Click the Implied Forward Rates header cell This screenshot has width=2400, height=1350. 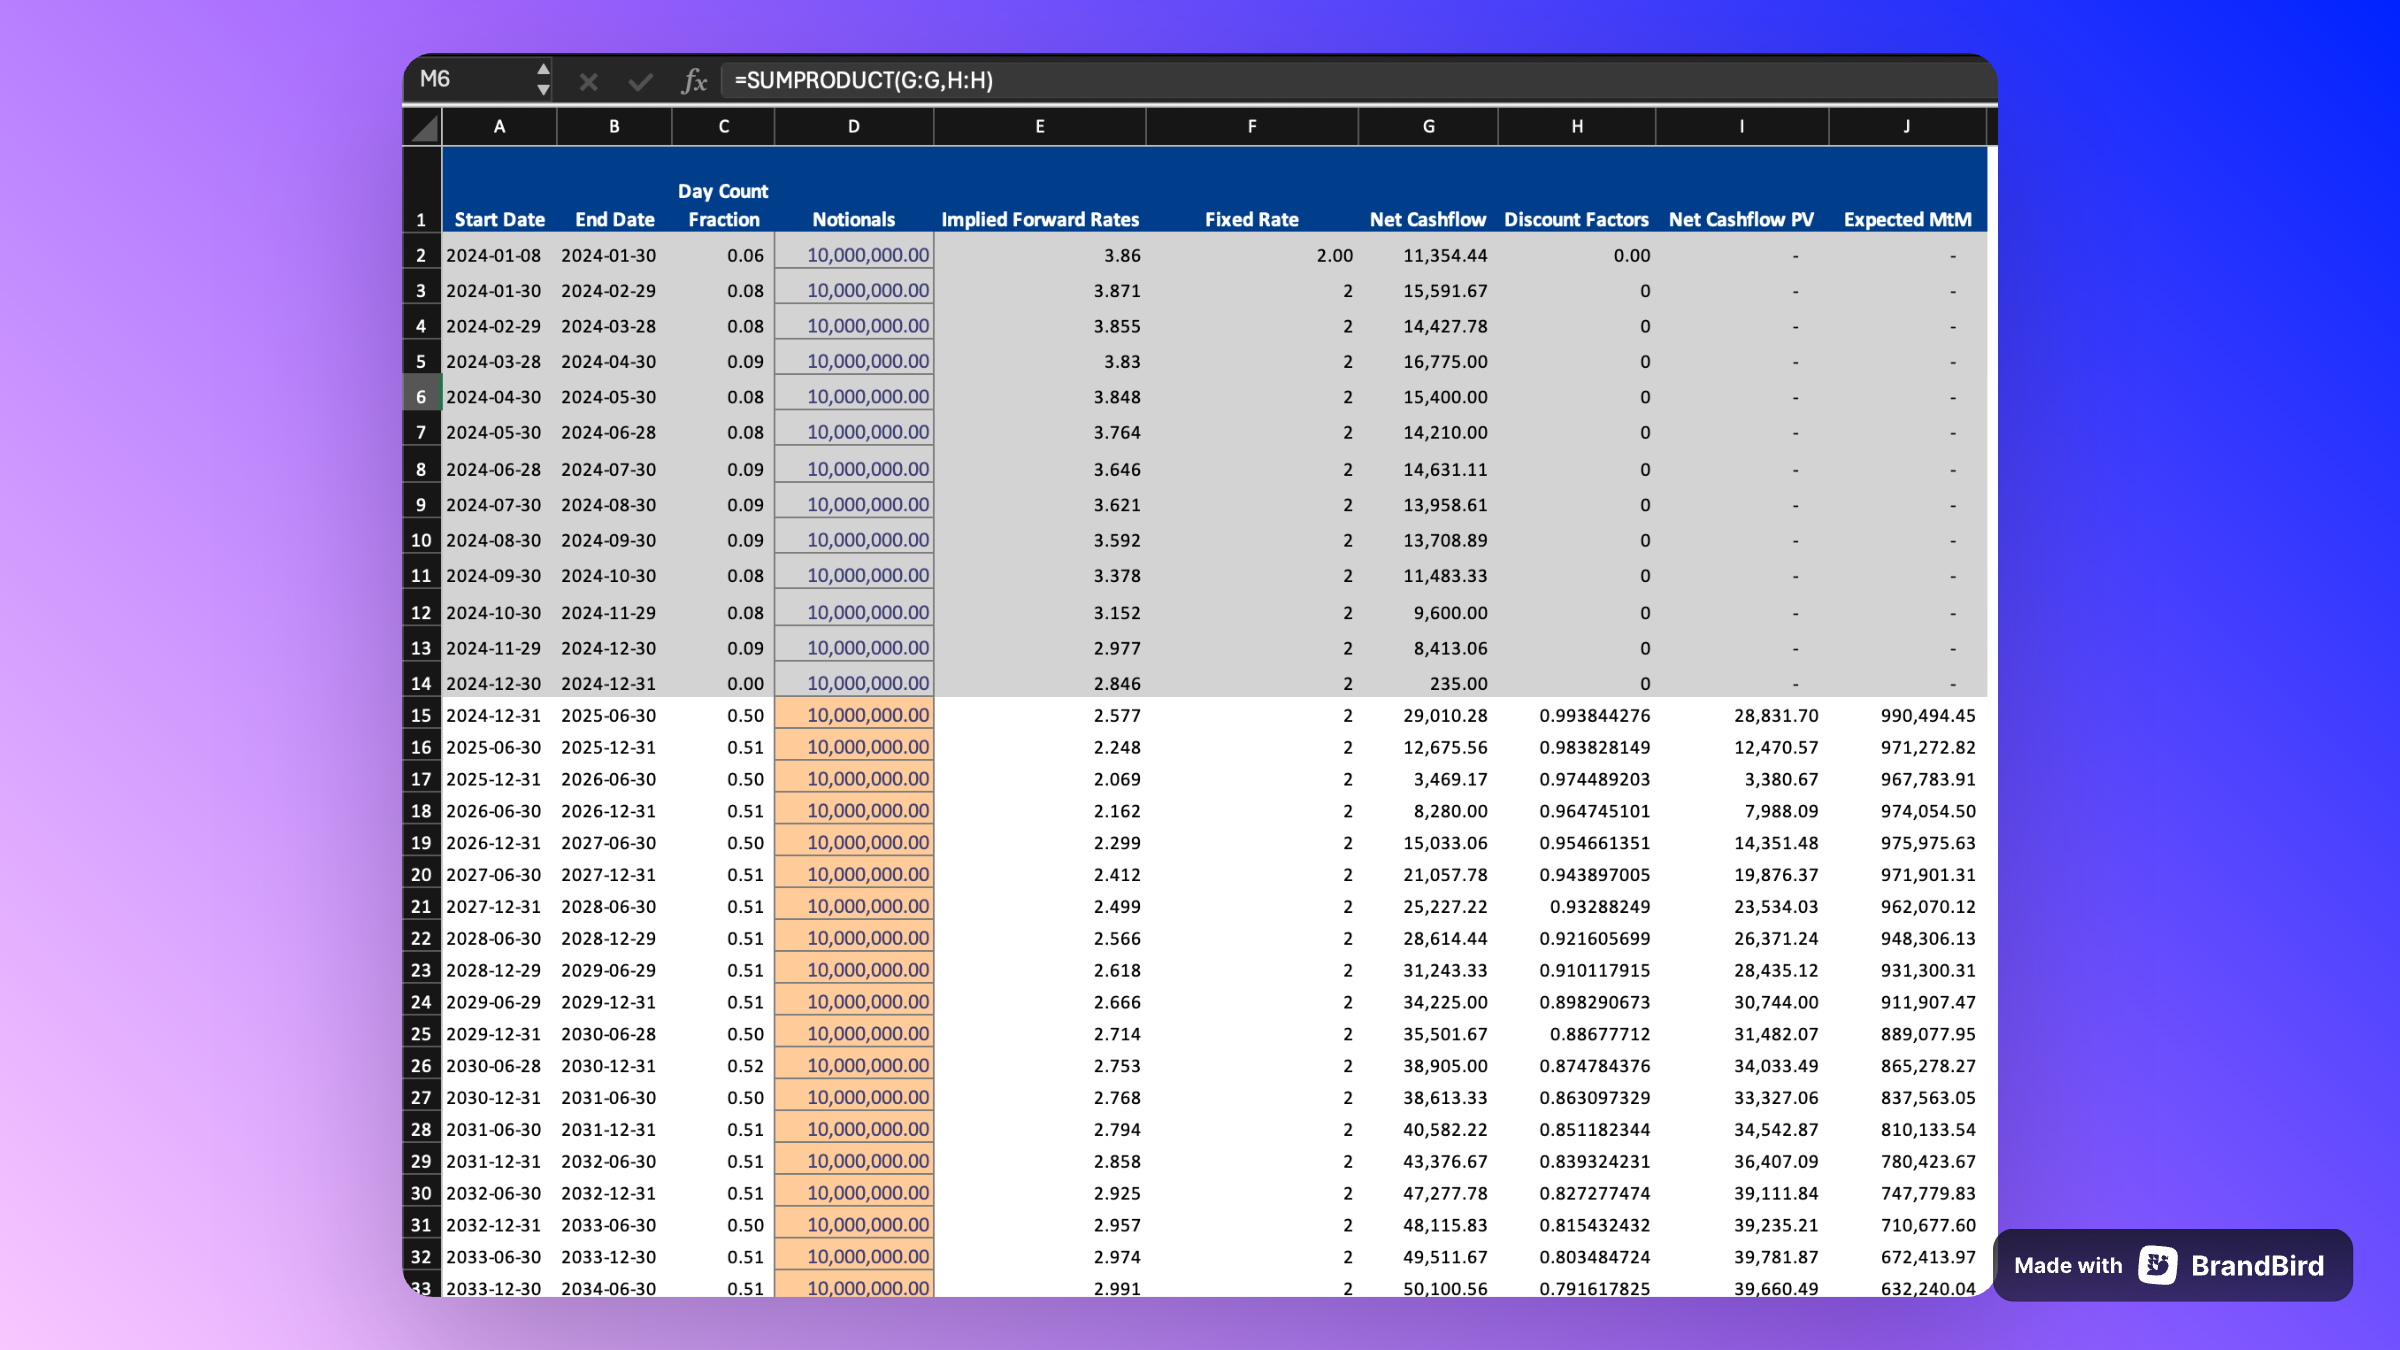1040,219
